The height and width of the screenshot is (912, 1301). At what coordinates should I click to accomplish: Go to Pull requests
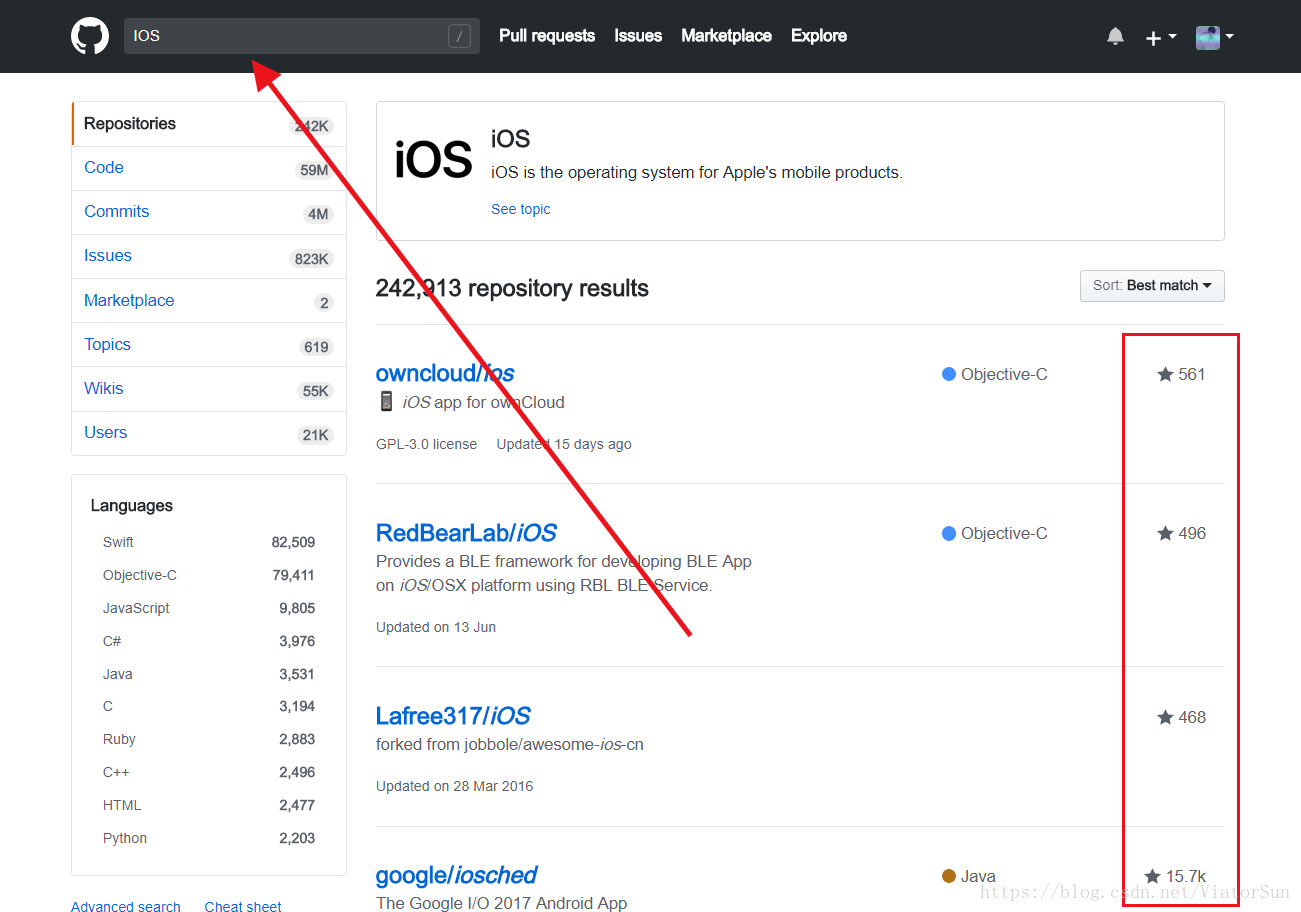tap(547, 36)
